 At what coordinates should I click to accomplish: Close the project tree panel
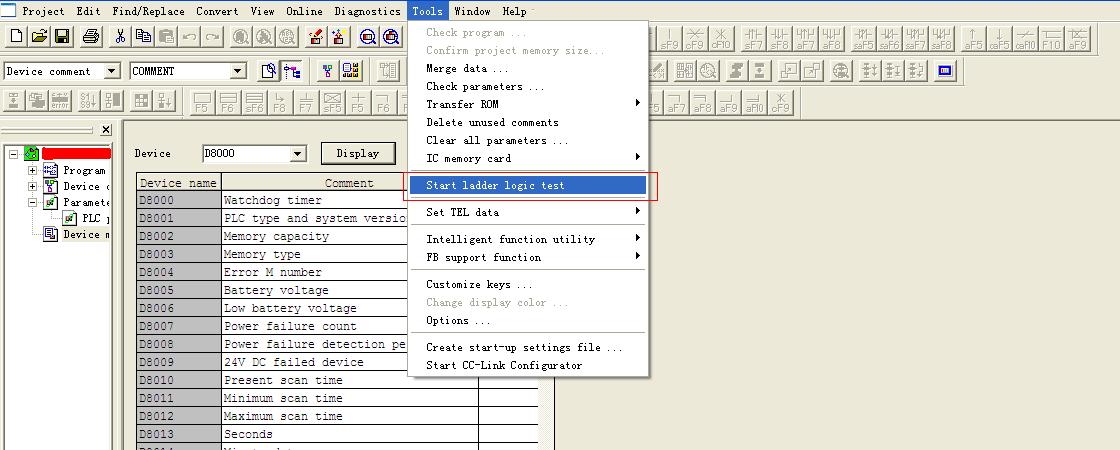tap(106, 130)
